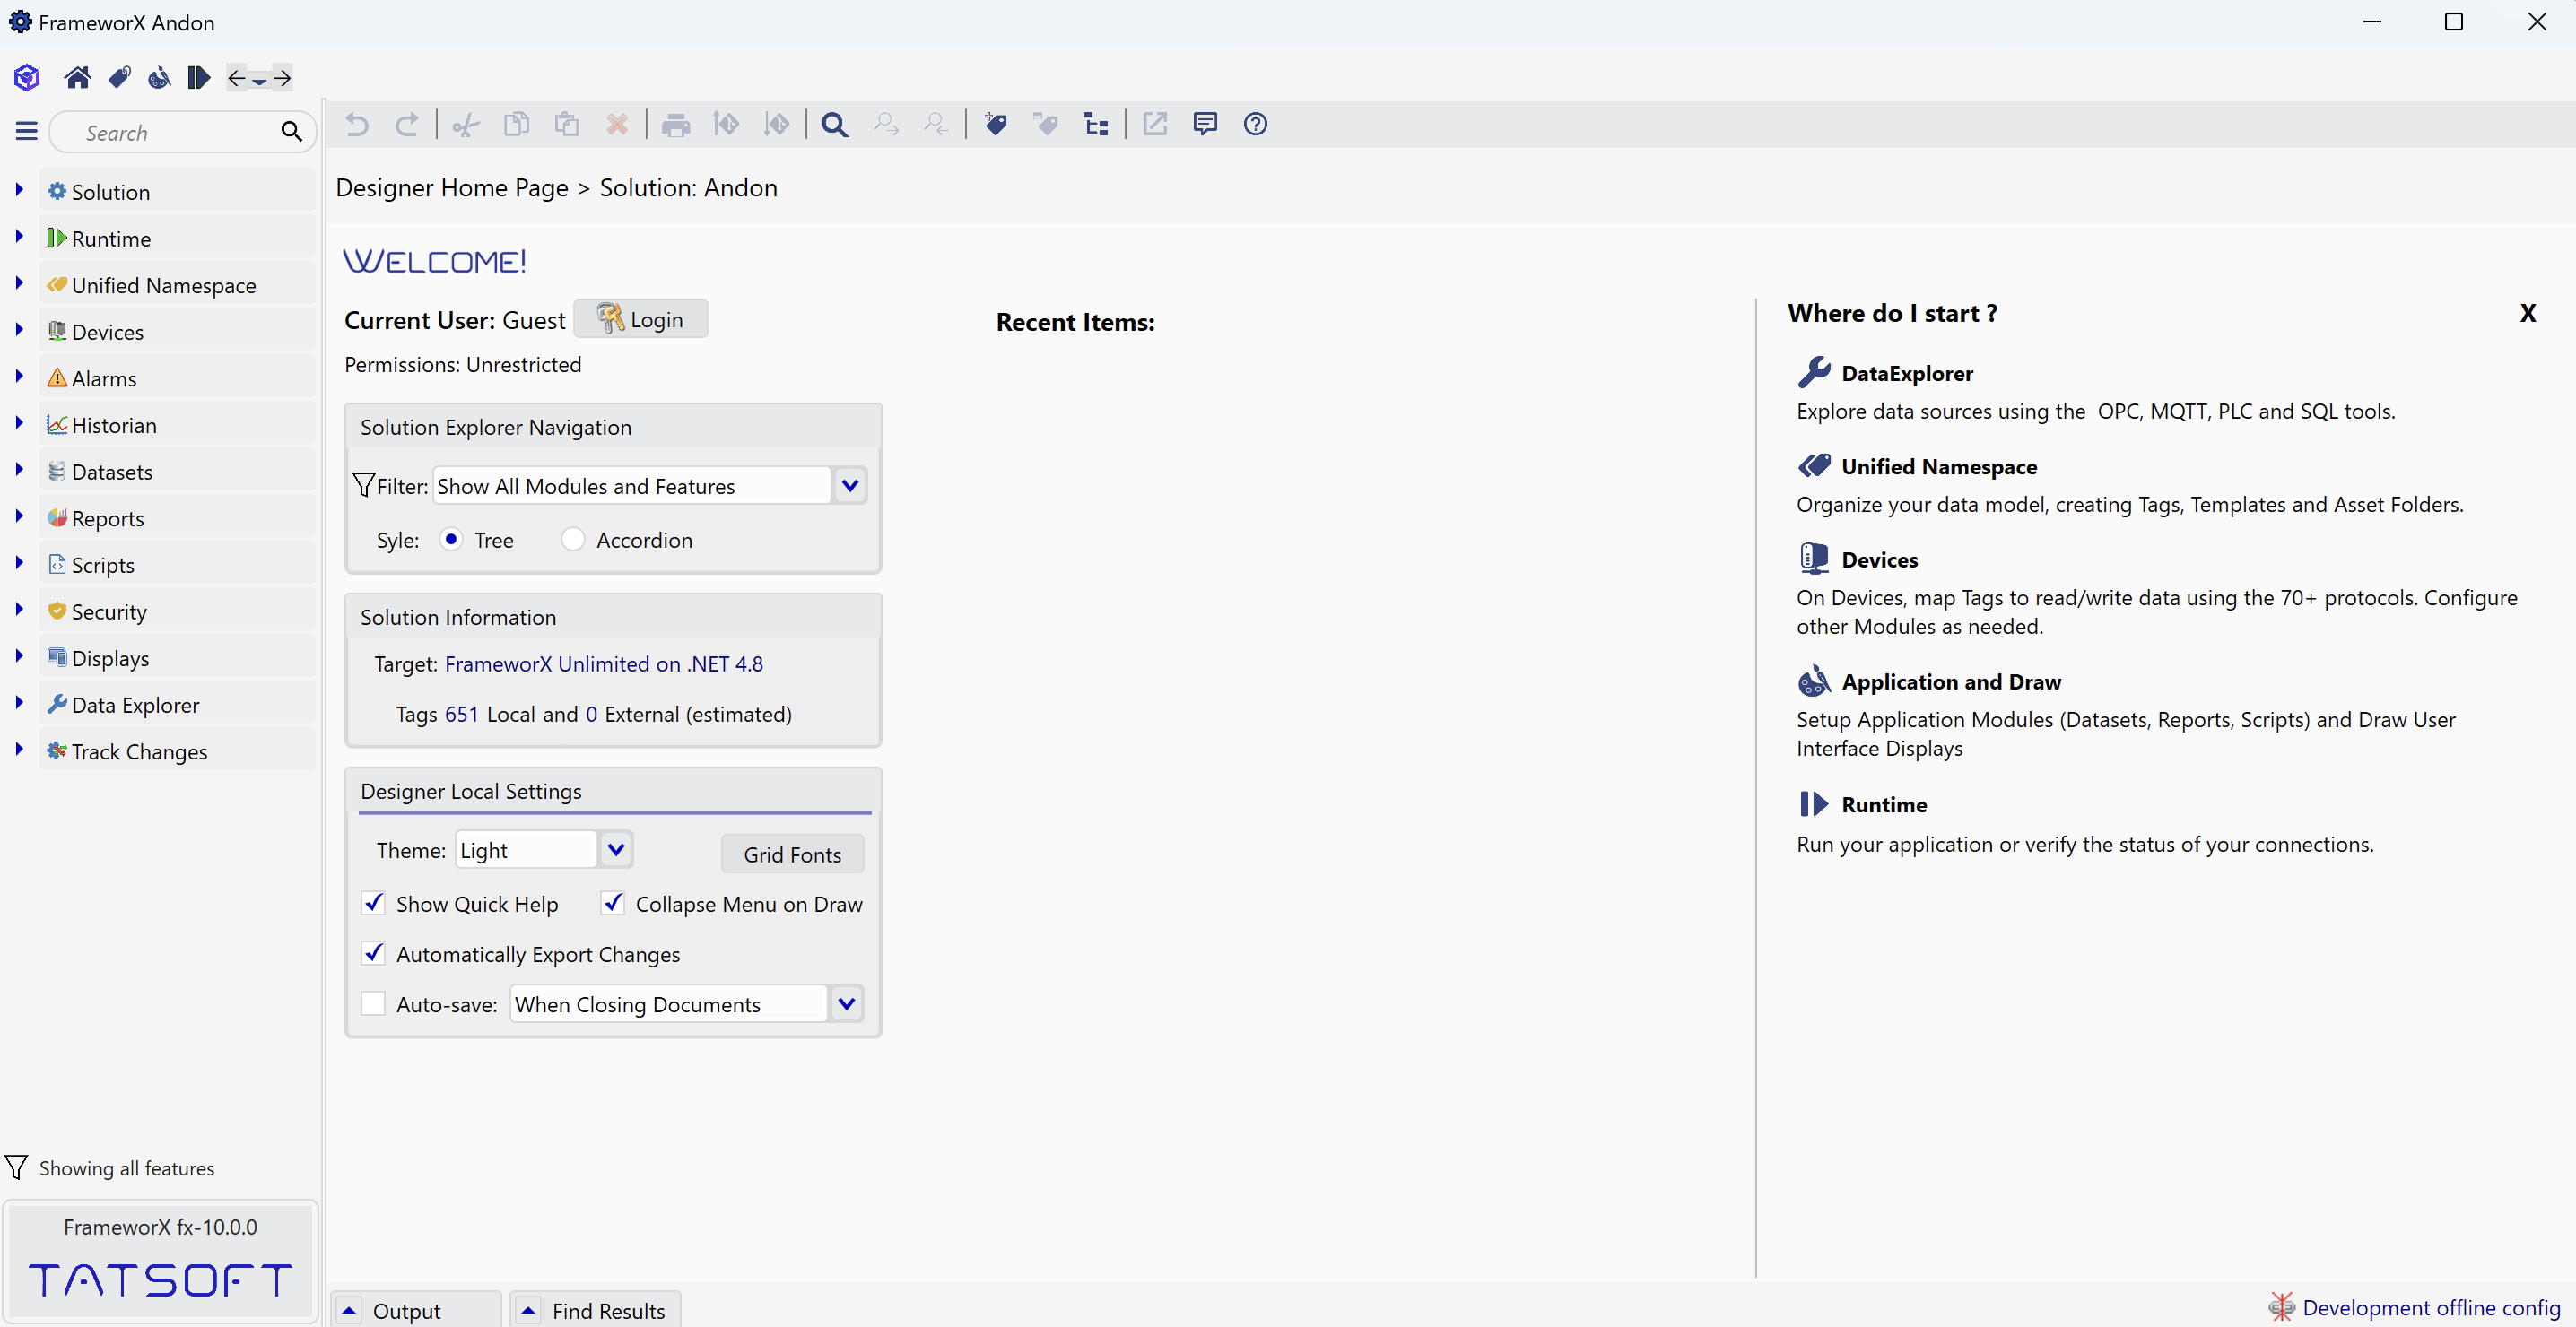Cut selection with the scissors icon
This screenshot has height=1327, width=2576.
[465, 124]
